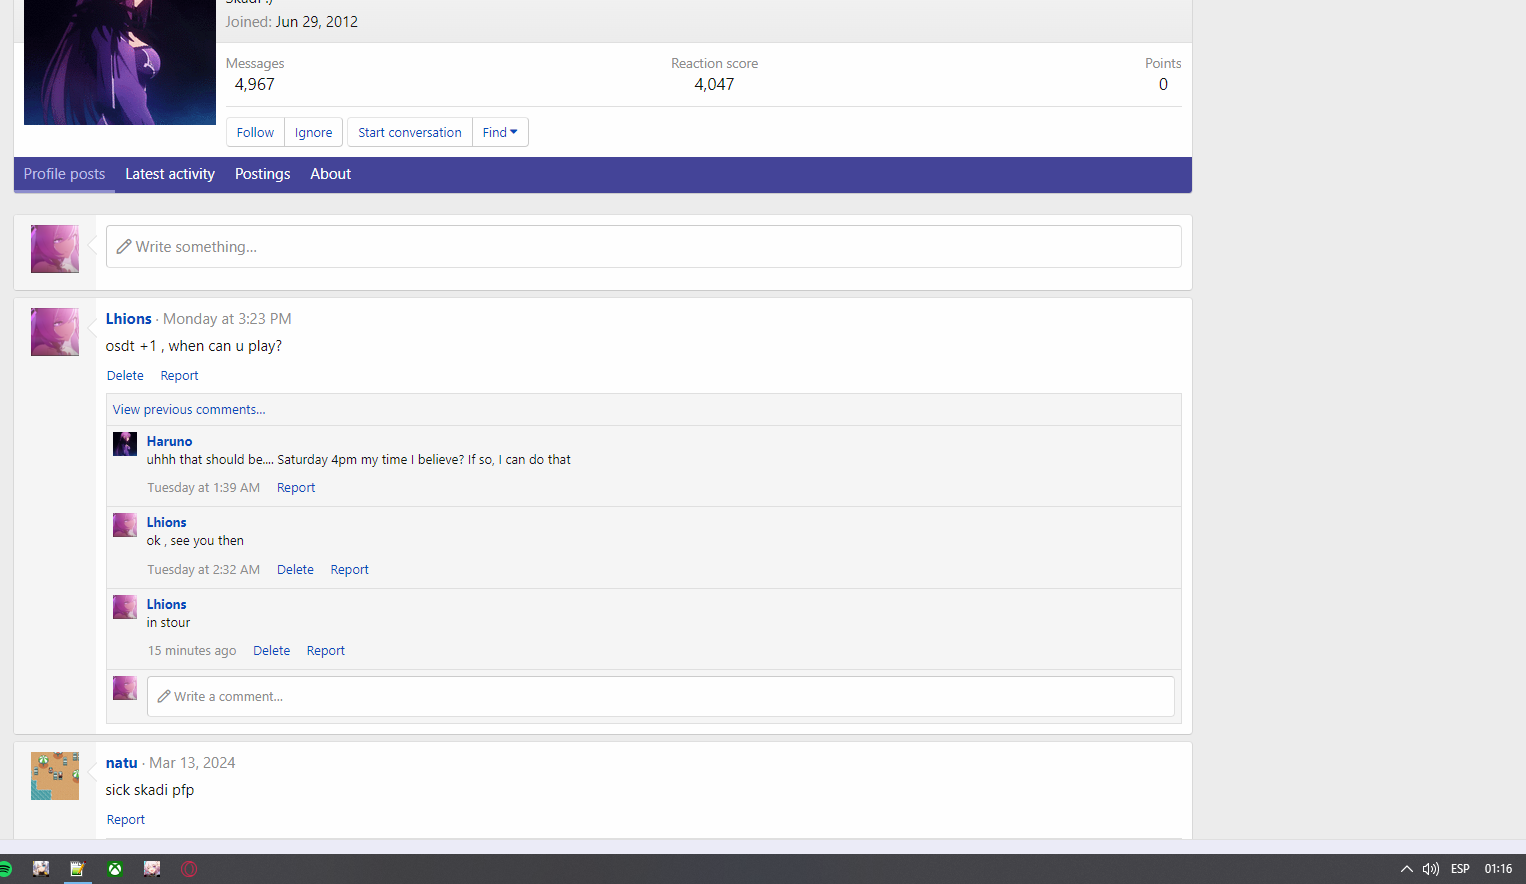Image resolution: width=1526 pixels, height=884 pixels.
Task: Click the Write a comment field
Action: [x=660, y=697]
